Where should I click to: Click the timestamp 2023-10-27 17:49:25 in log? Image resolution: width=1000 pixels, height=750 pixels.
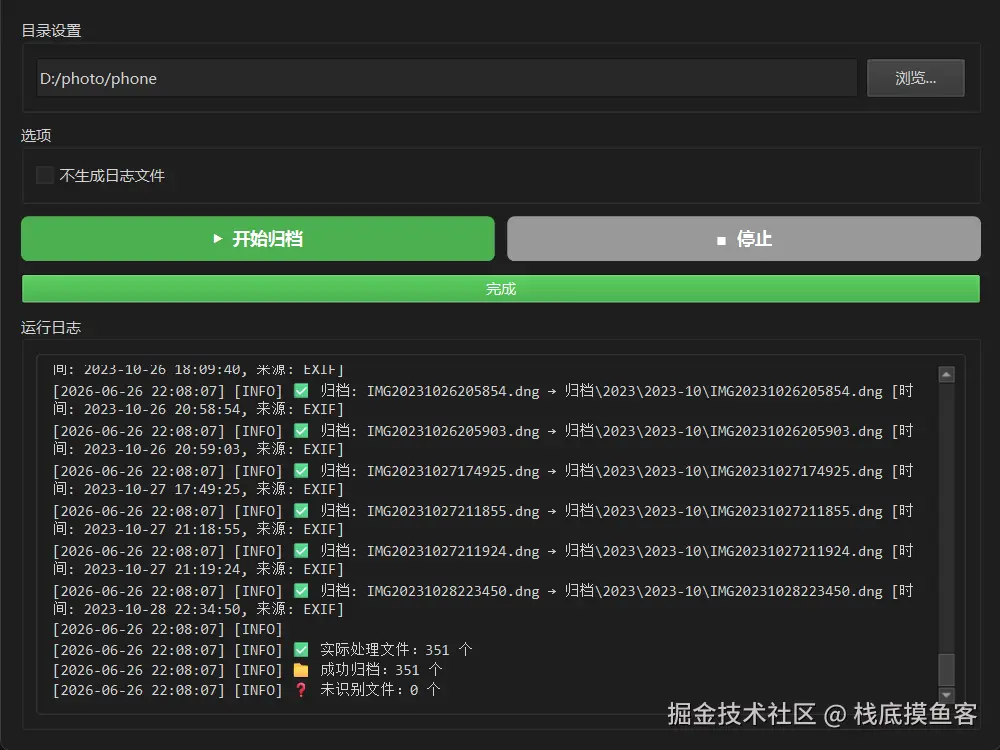click(x=162, y=489)
